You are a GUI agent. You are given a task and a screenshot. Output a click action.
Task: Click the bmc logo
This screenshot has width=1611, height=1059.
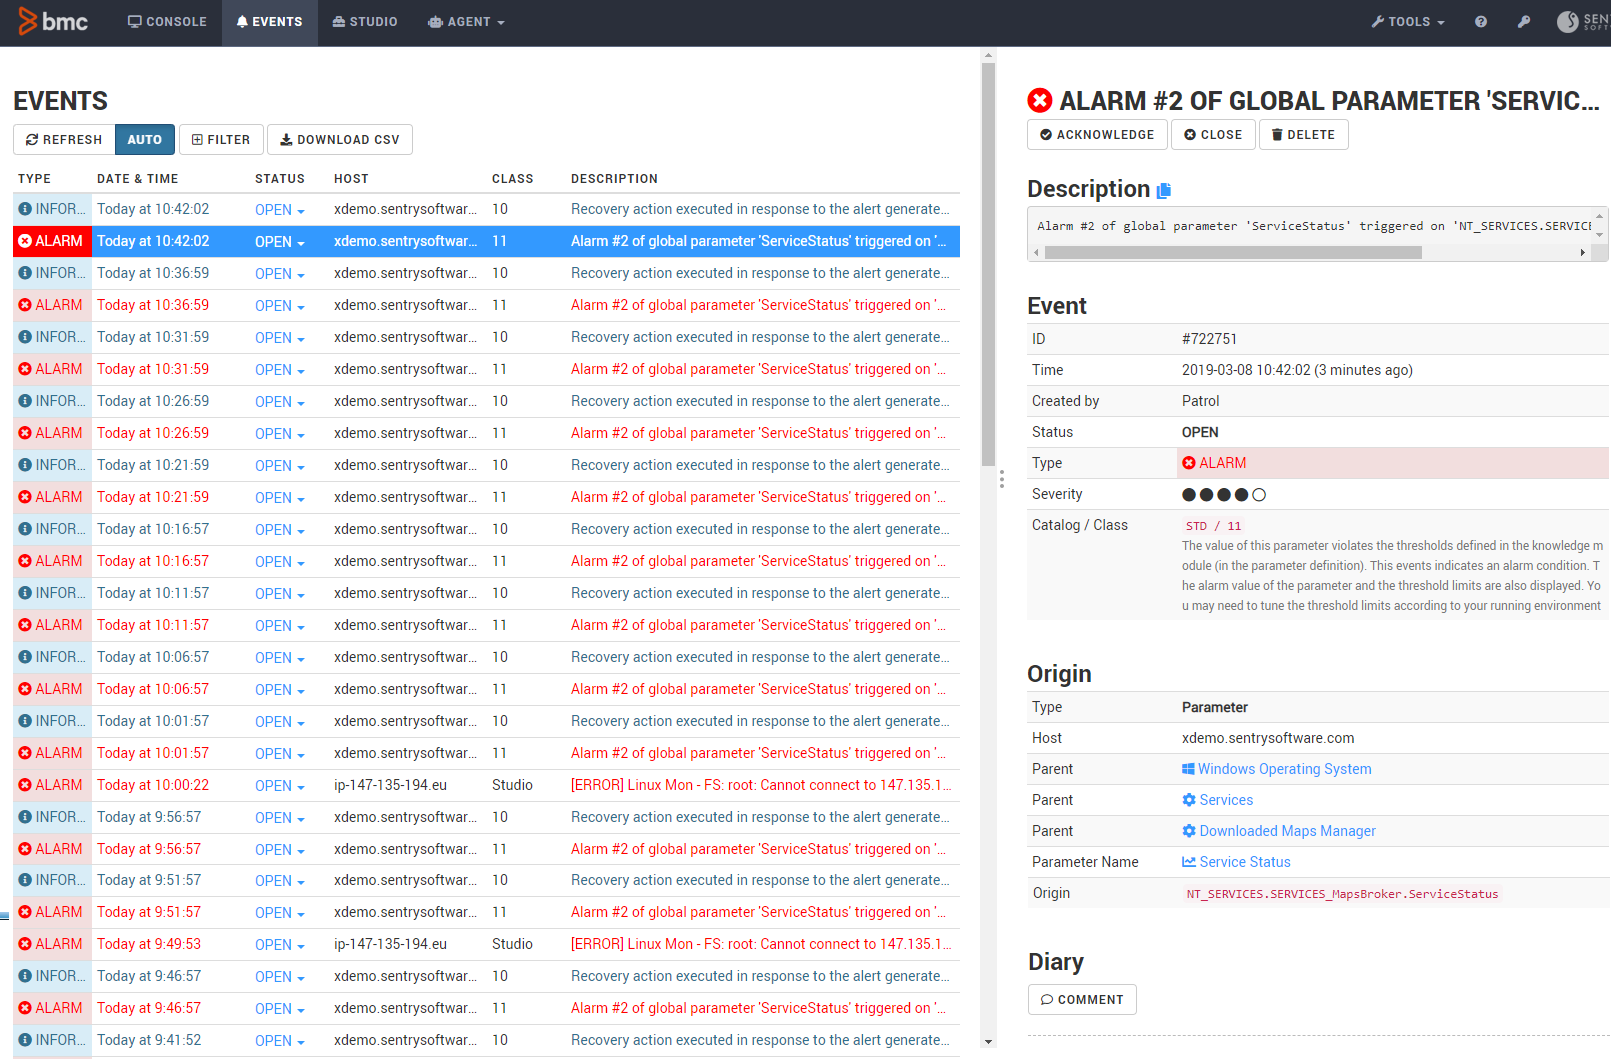pyautogui.click(x=54, y=21)
